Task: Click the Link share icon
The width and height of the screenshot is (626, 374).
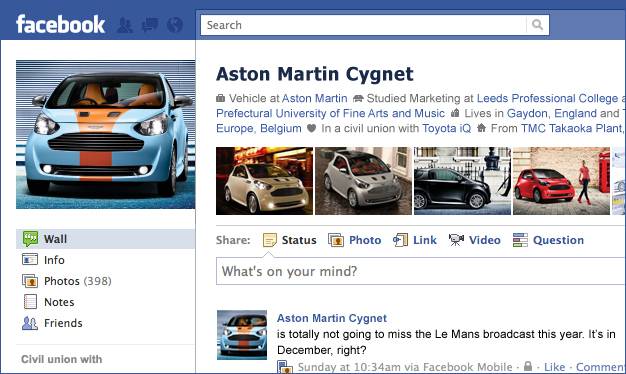Action: pos(400,240)
